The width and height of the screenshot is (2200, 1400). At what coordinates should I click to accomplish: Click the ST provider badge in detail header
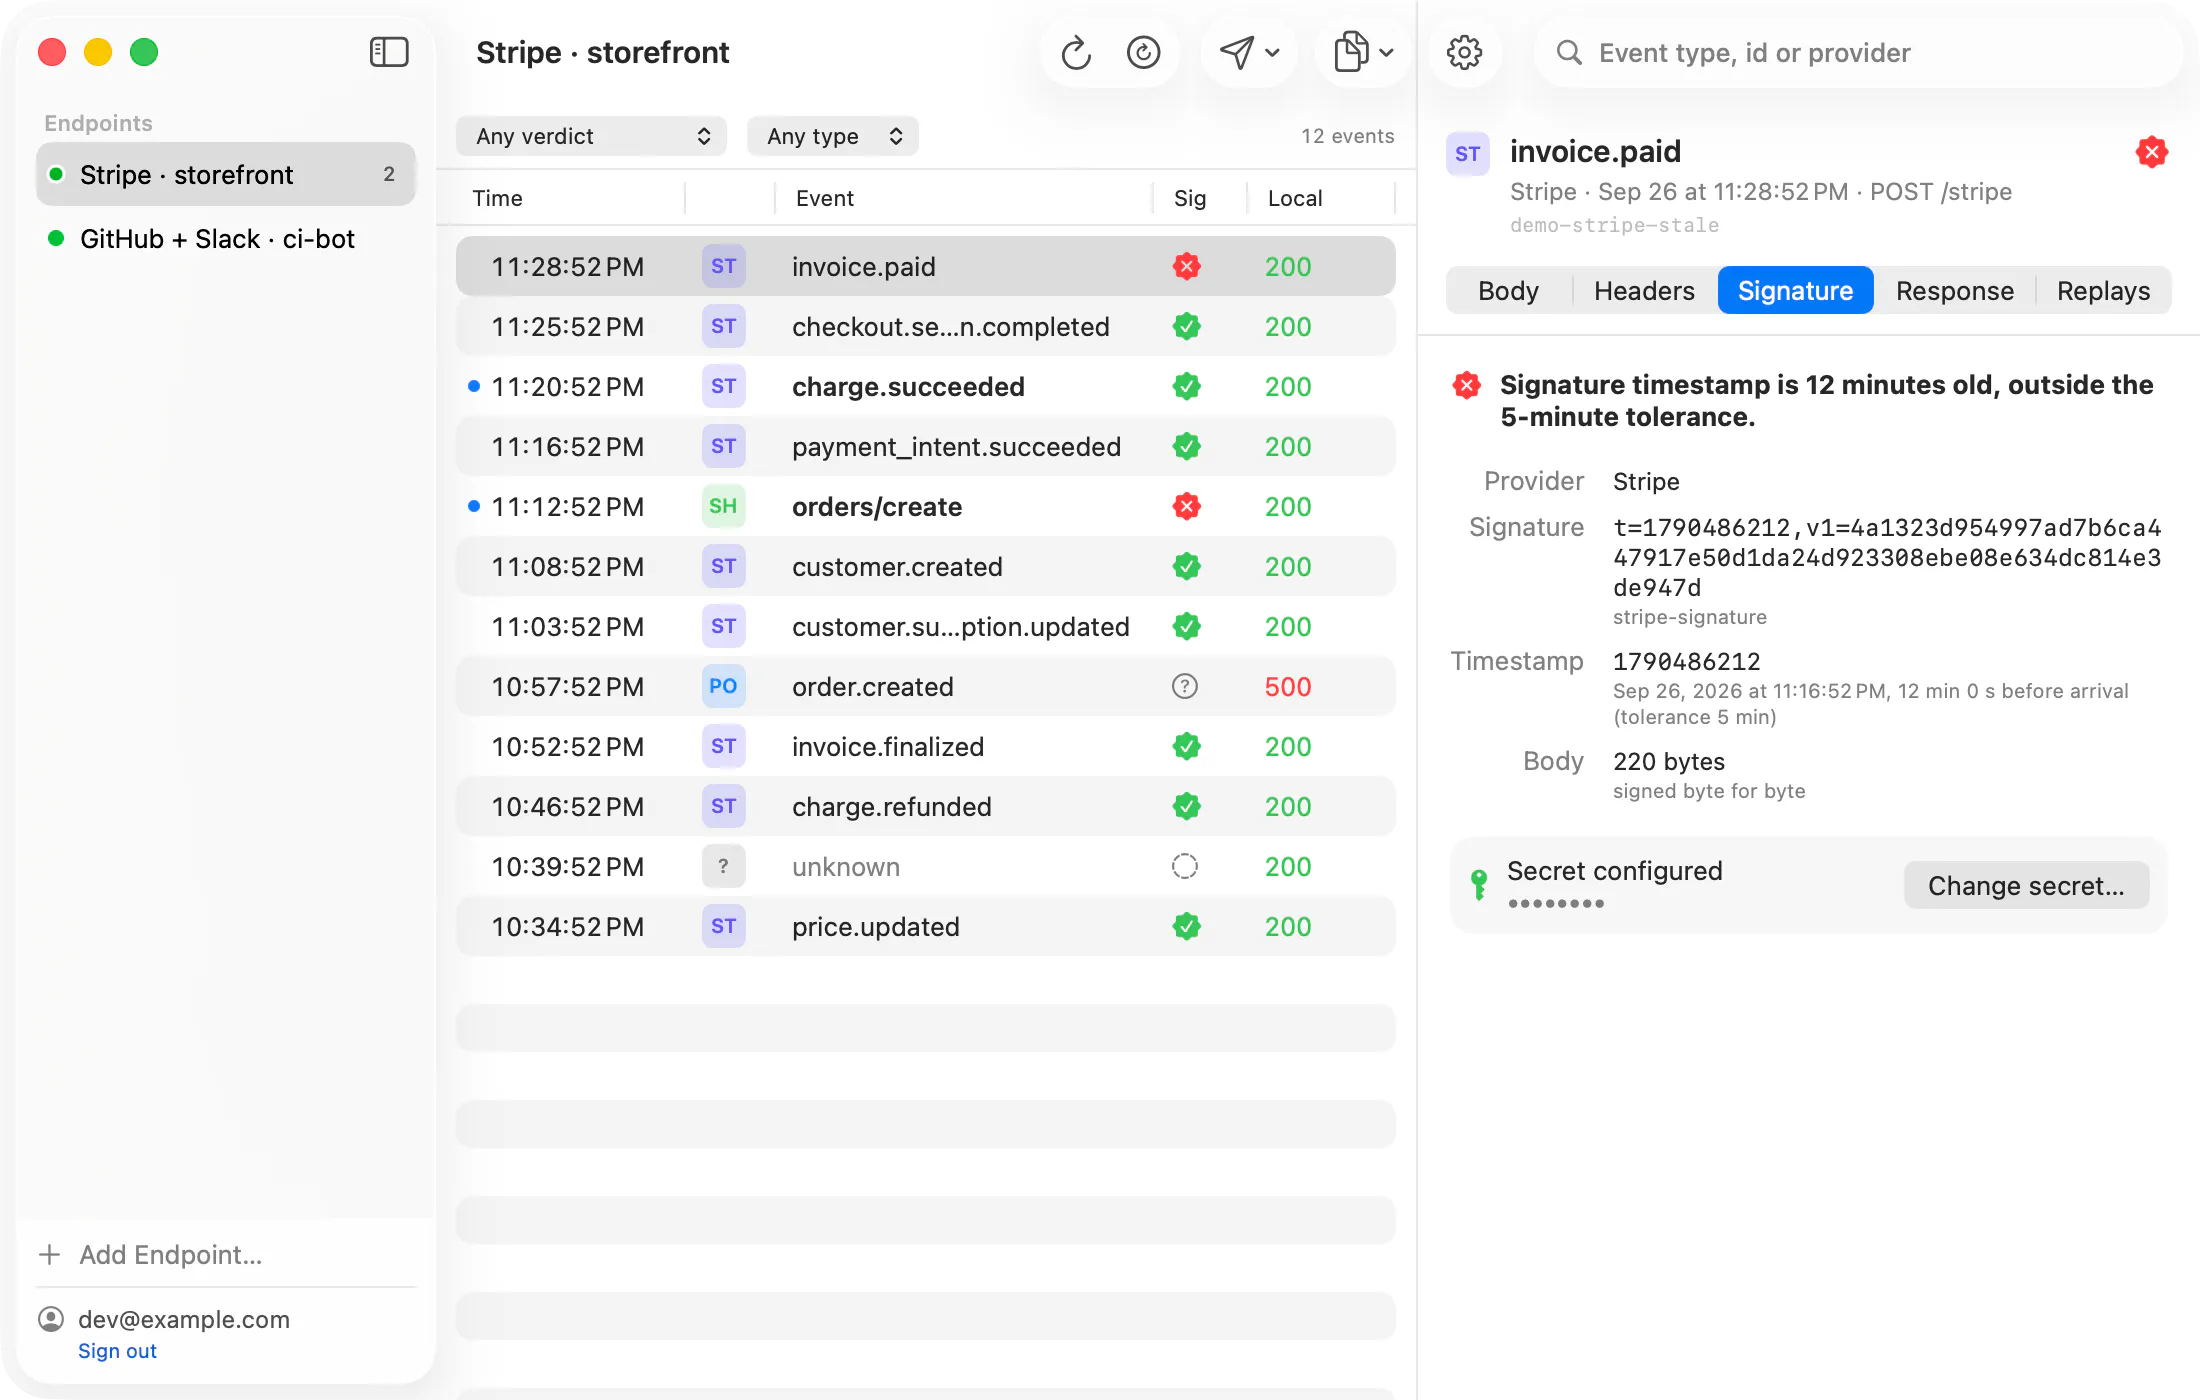(x=1467, y=154)
